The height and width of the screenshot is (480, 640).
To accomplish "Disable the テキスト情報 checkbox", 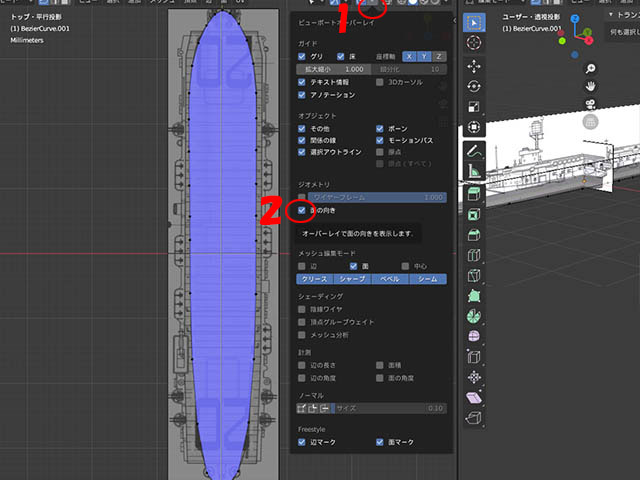I will click(x=302, y=82).
